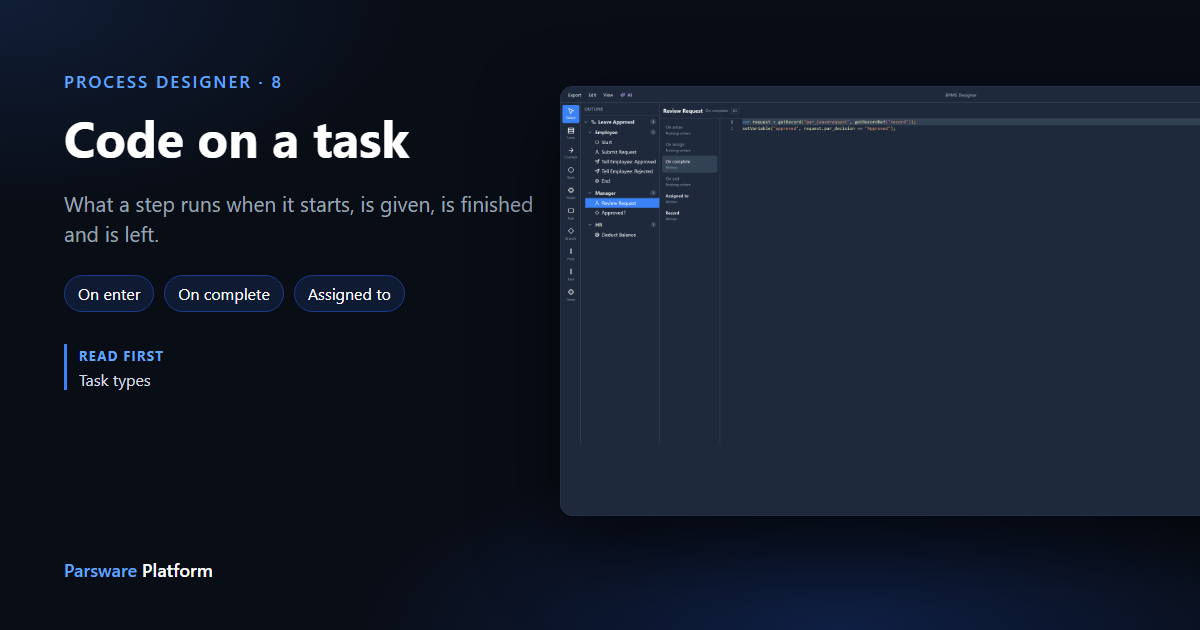Select Submit Request in the outline
1200x630 pixels.
coord(620,152)
